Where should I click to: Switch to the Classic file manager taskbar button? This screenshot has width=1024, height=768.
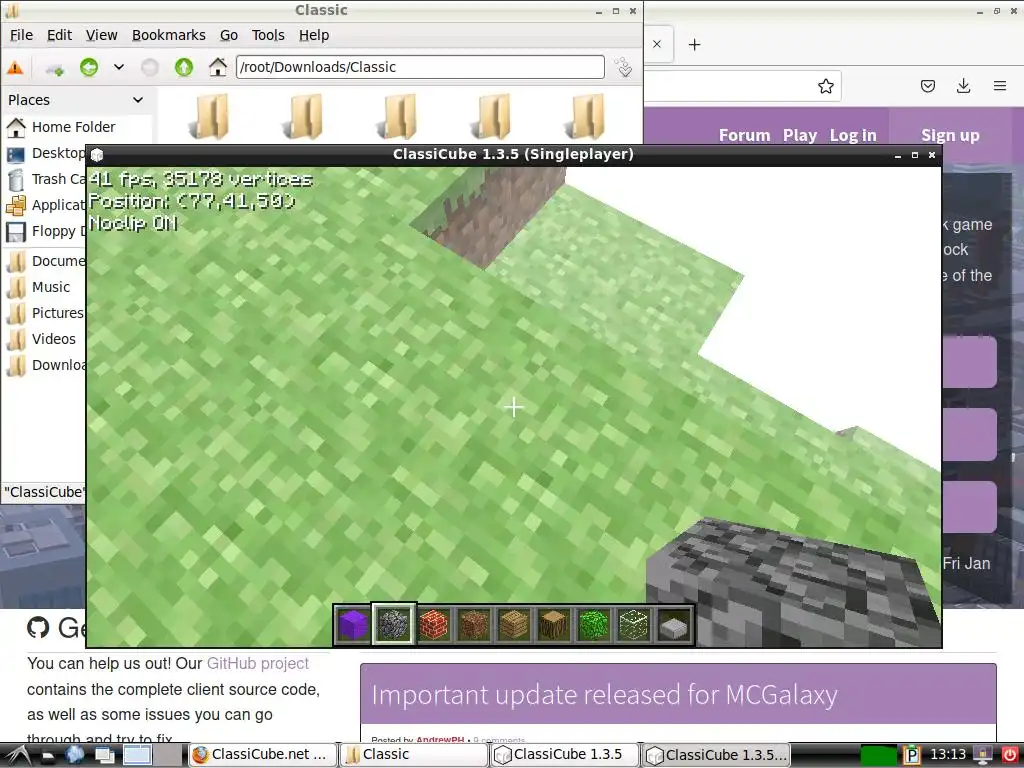click(415, 755)
